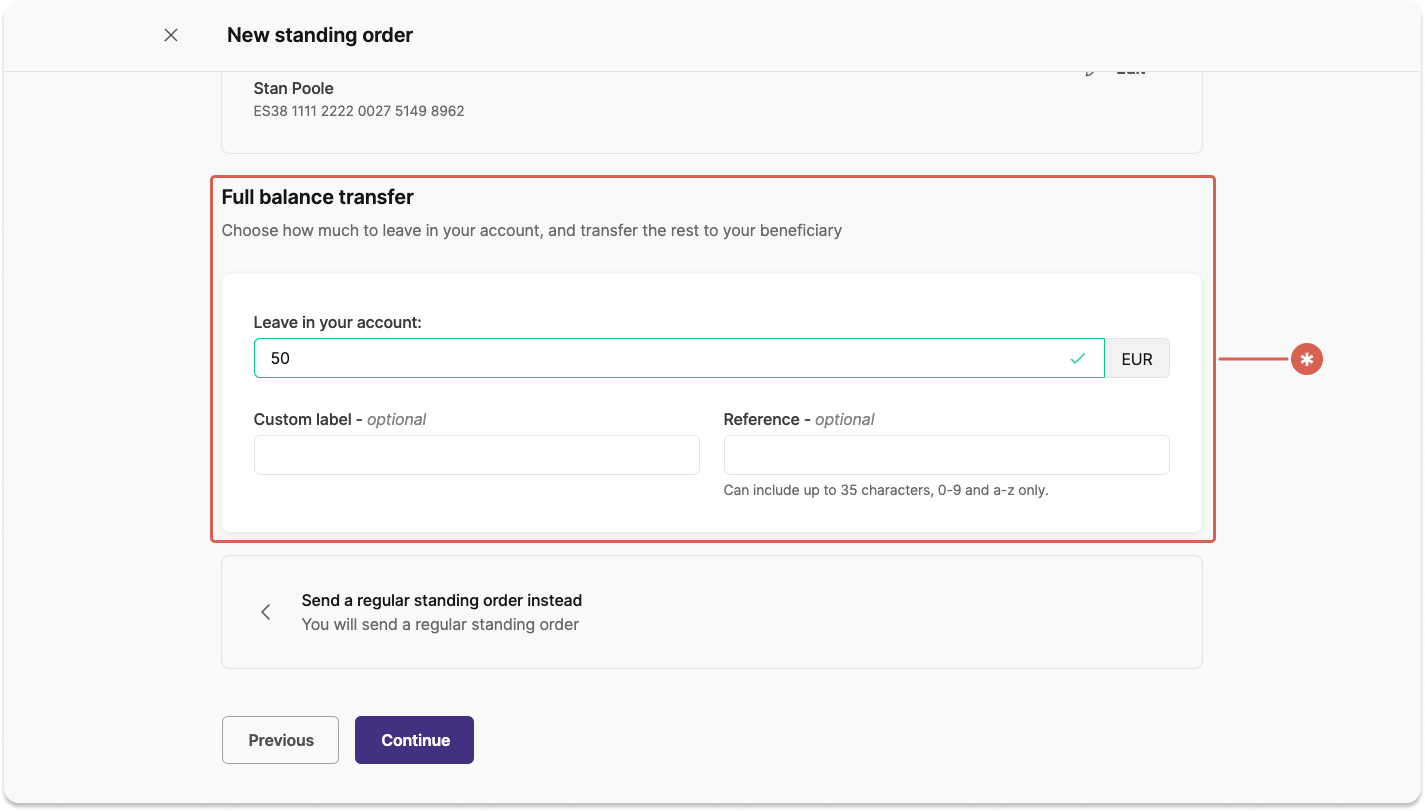1425x811 pixels.
Task: Click the Leave in your account label
Action: pyautogui.click(x=338, y=323)
